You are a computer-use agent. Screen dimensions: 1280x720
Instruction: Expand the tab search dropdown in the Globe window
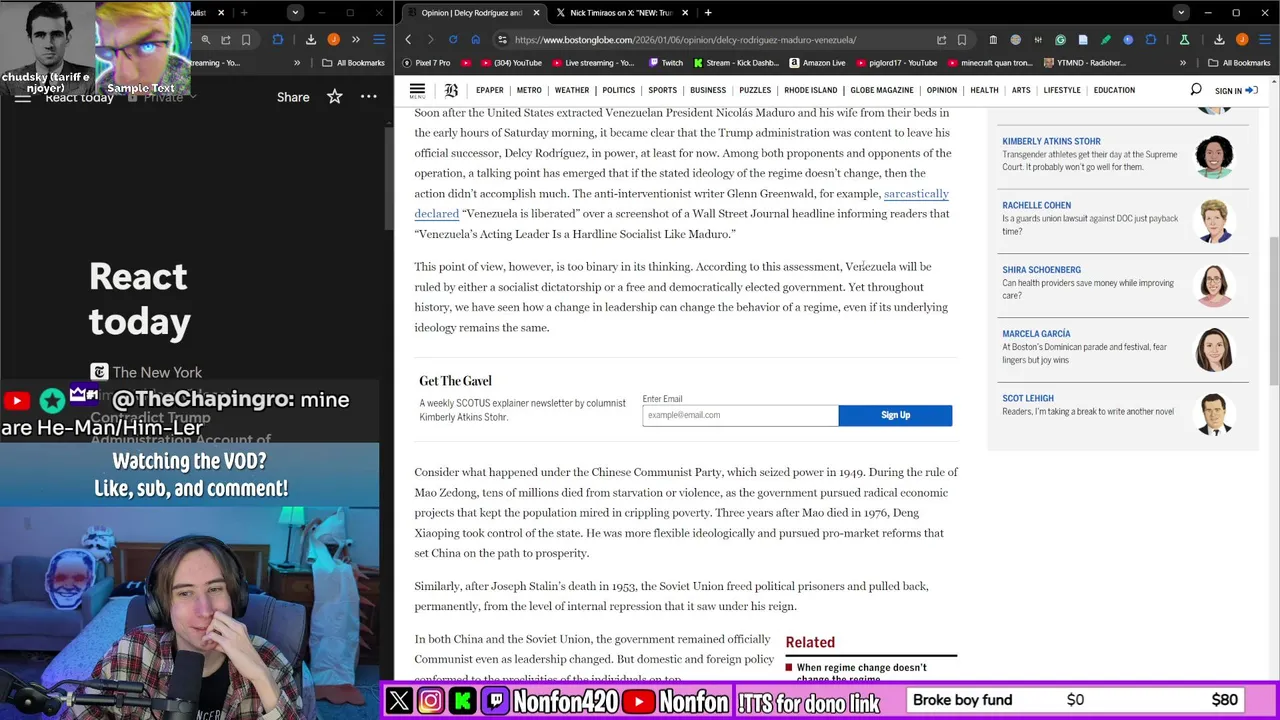tap(1181, 13)
